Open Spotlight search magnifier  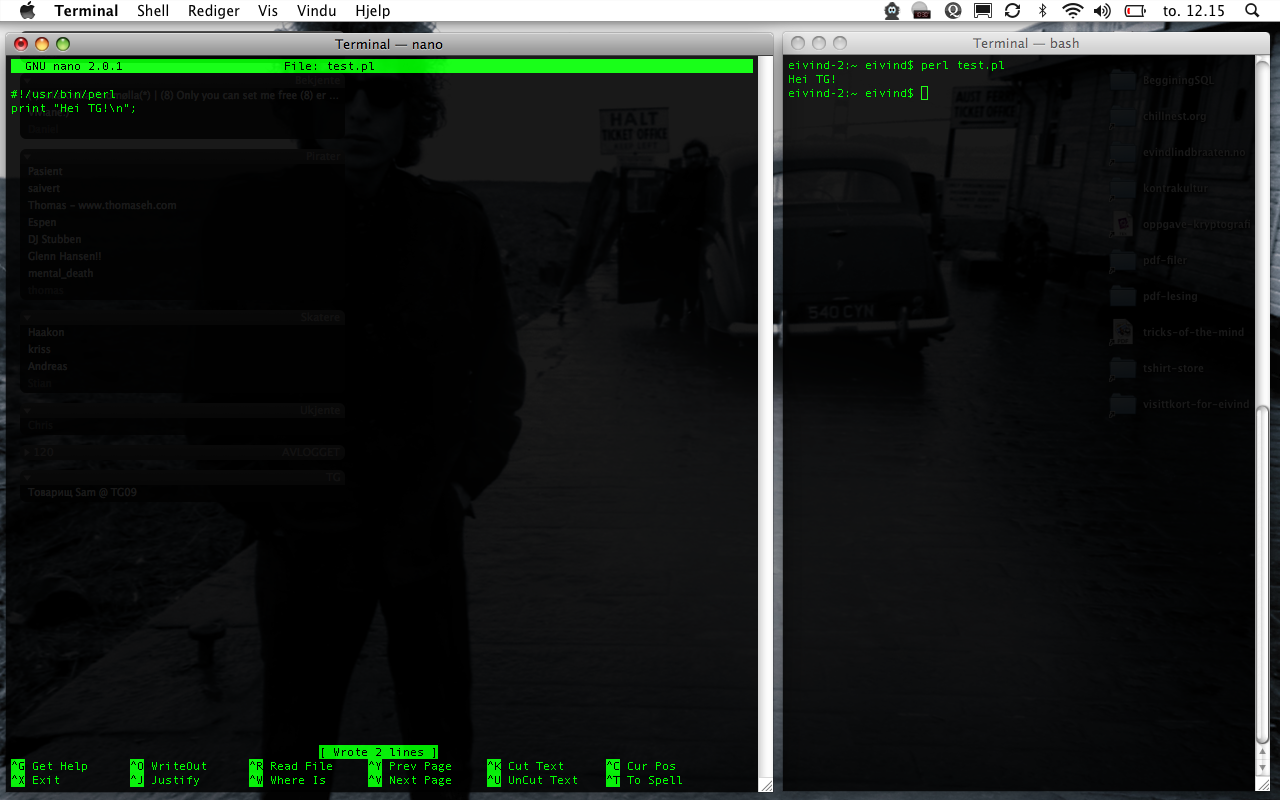click(1252, 11)
